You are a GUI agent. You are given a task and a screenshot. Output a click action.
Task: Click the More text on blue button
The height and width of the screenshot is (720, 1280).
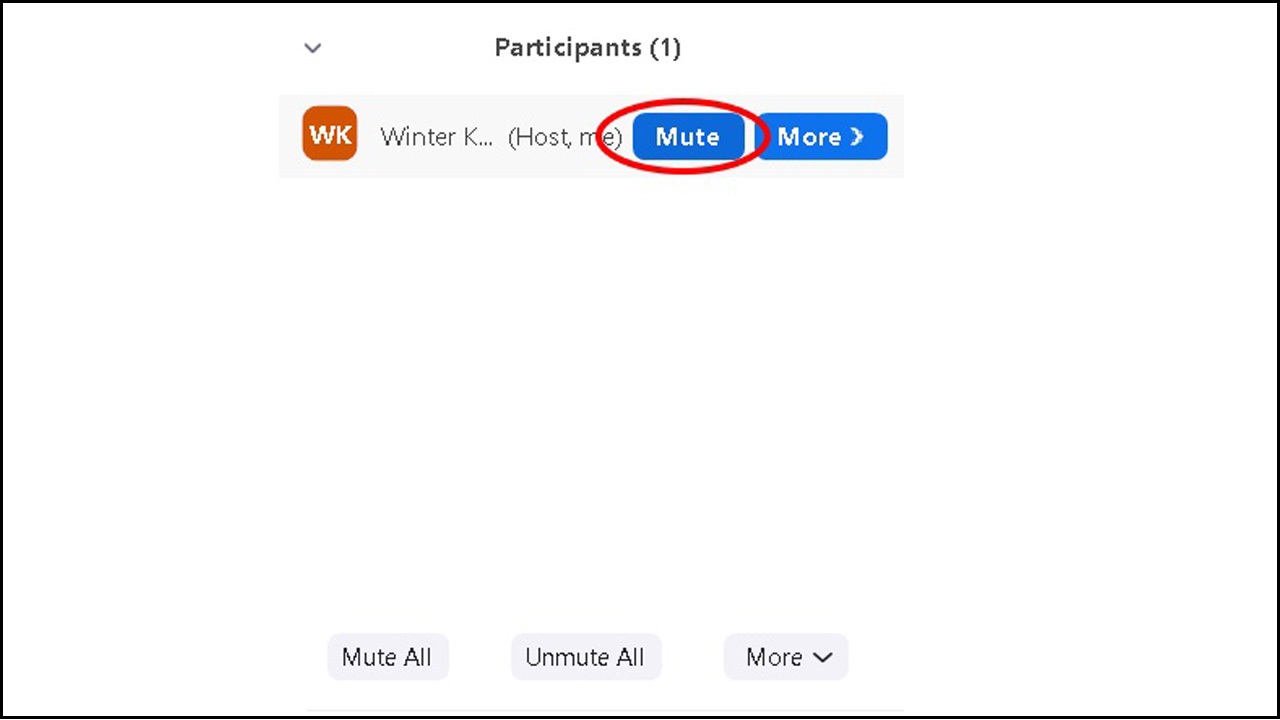[809, 137]
